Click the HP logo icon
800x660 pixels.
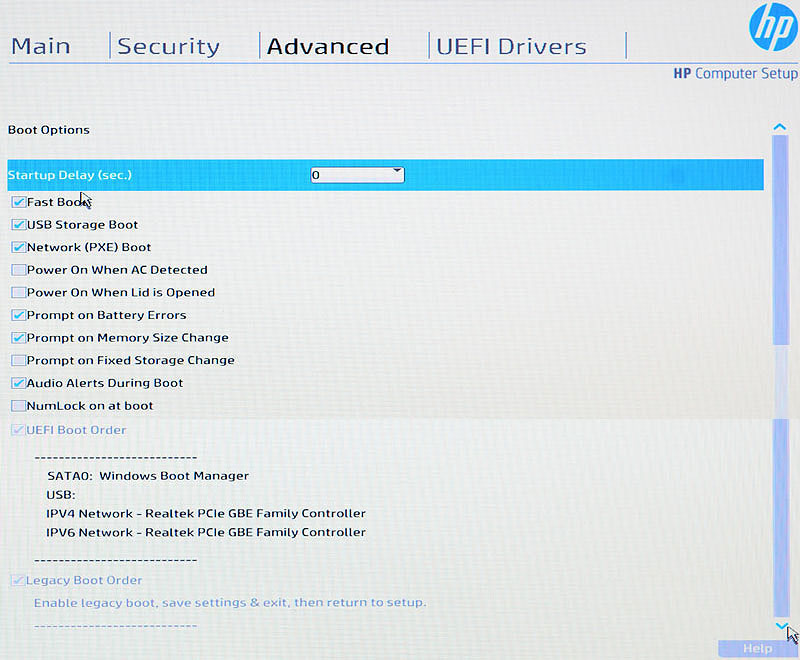tap(773, 27)
